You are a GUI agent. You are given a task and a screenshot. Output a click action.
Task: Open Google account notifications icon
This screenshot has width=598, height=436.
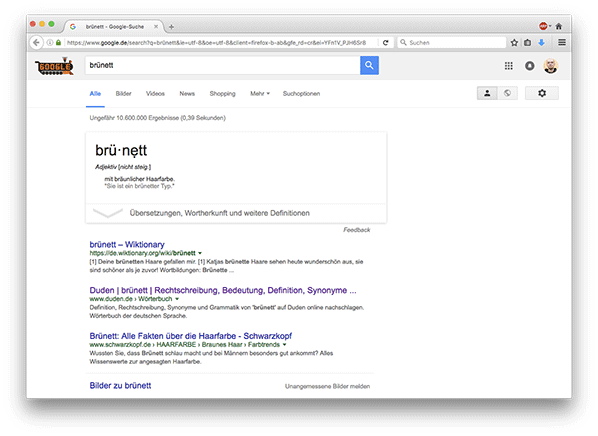click(x=529, y=66)
